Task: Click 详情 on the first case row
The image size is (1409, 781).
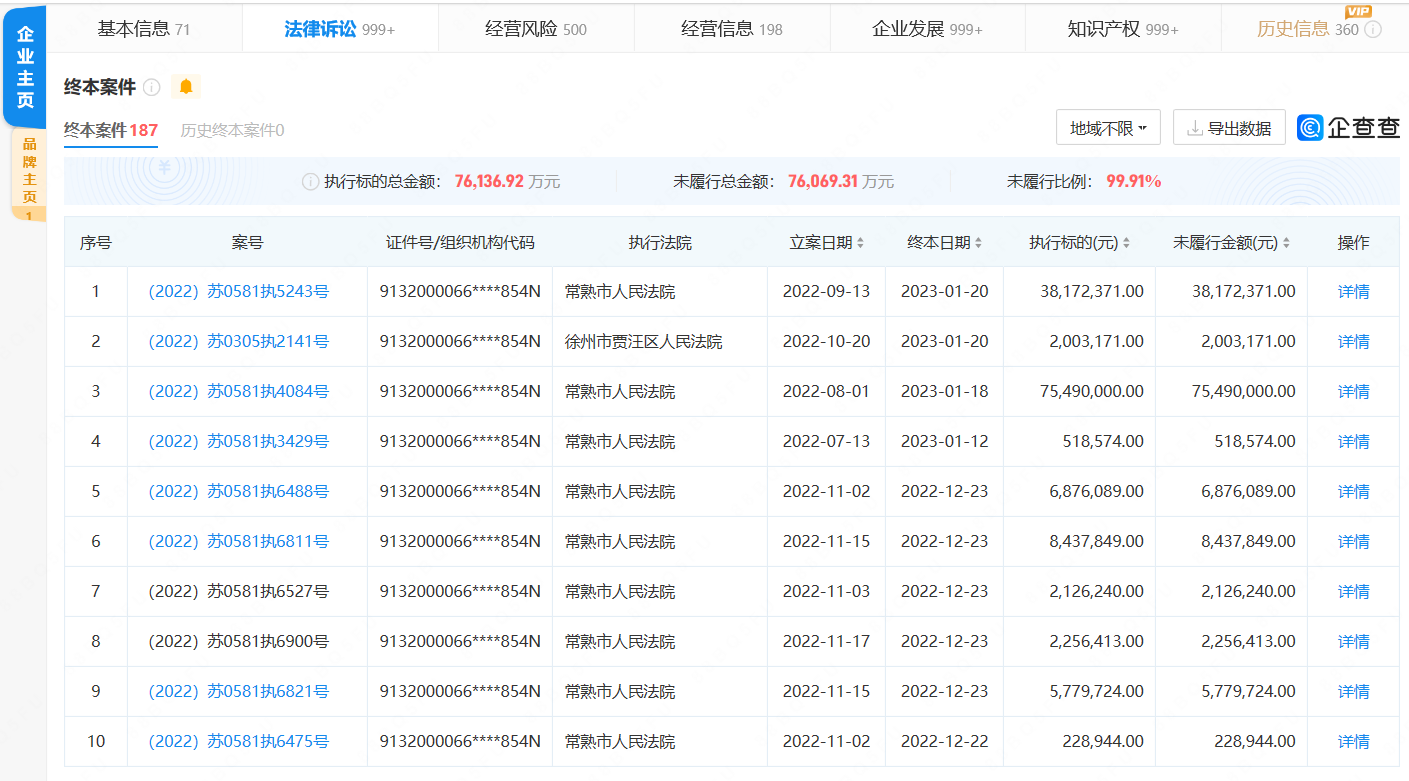Action: 1352,291
